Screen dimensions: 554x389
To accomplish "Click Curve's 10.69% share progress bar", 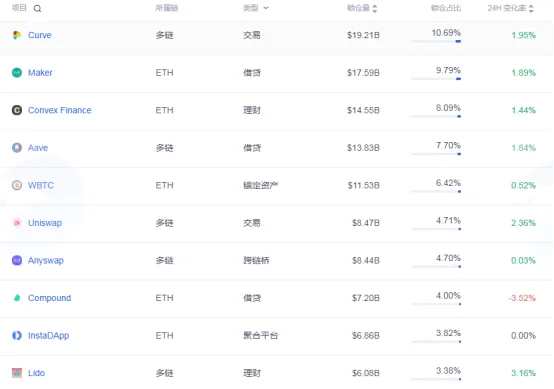I will pyautogui.click(x=436, y=41).
